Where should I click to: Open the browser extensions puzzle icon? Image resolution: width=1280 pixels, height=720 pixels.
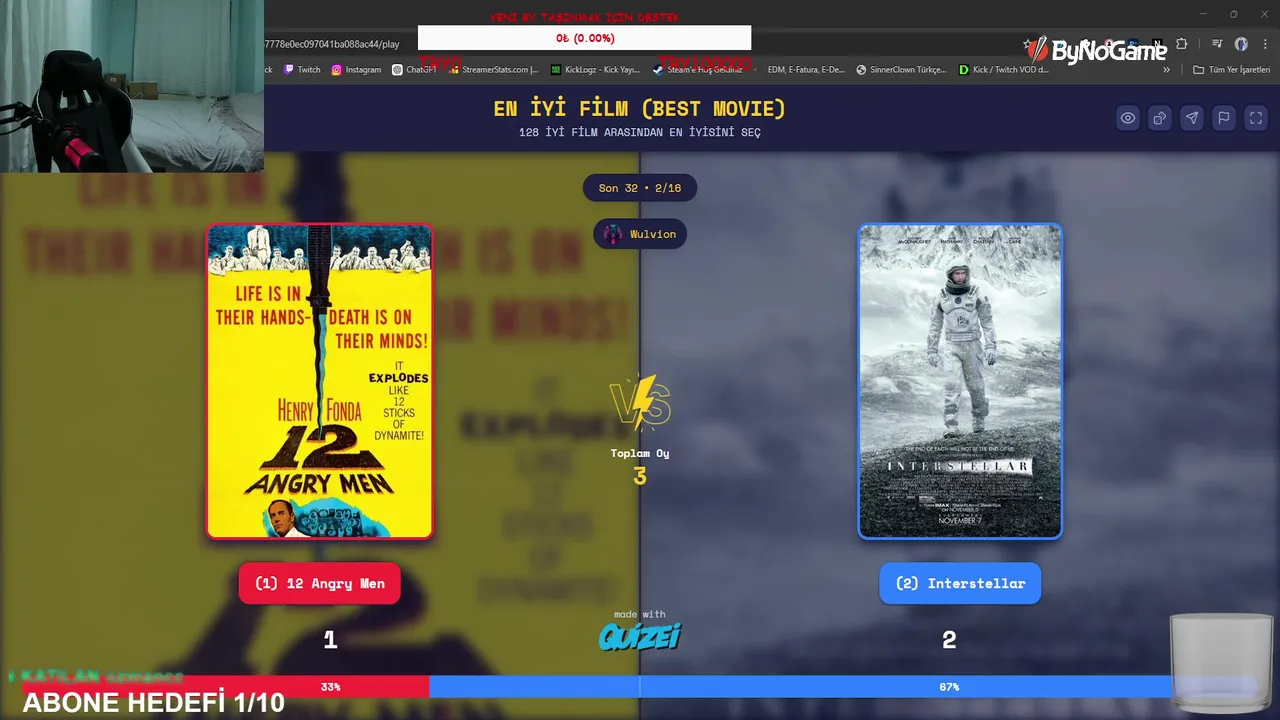(1182, 44)
